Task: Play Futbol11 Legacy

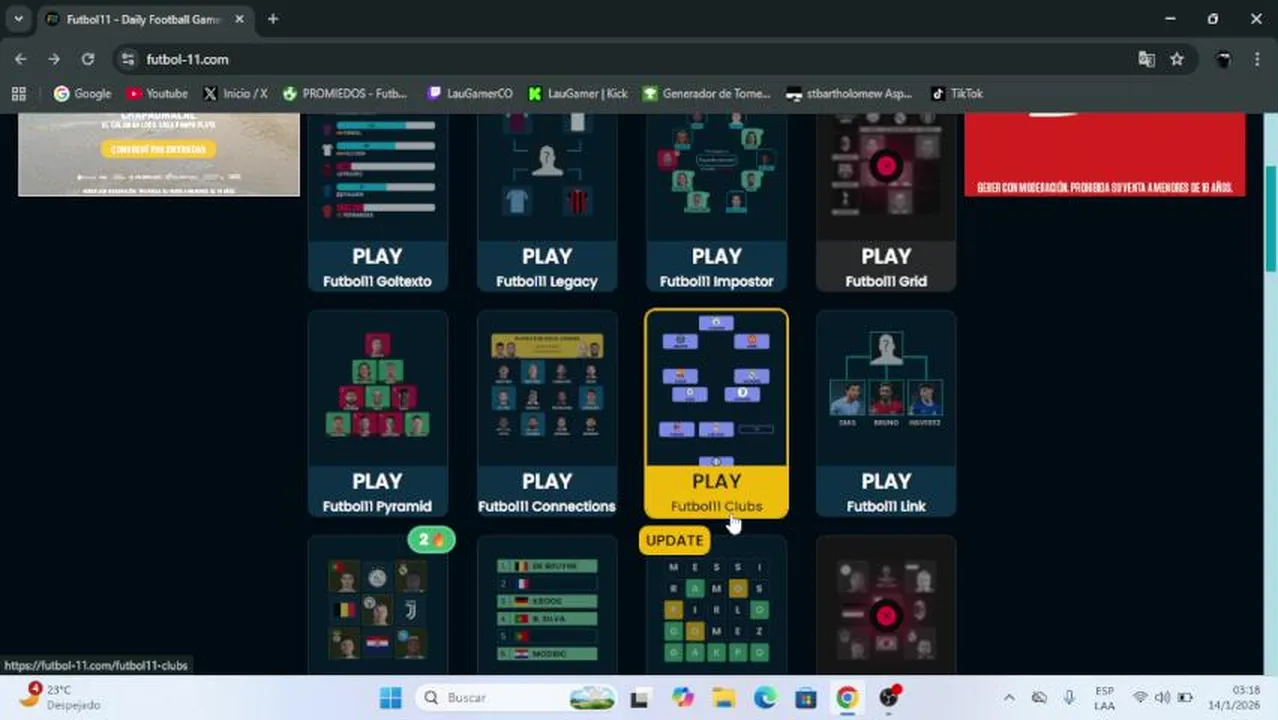Action: [x=547, y=267]
